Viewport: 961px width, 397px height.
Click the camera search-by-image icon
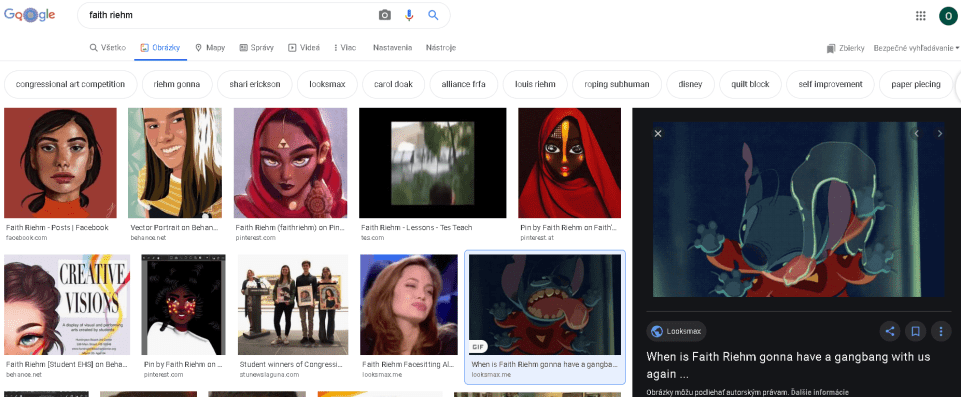[x=385, y=15]
